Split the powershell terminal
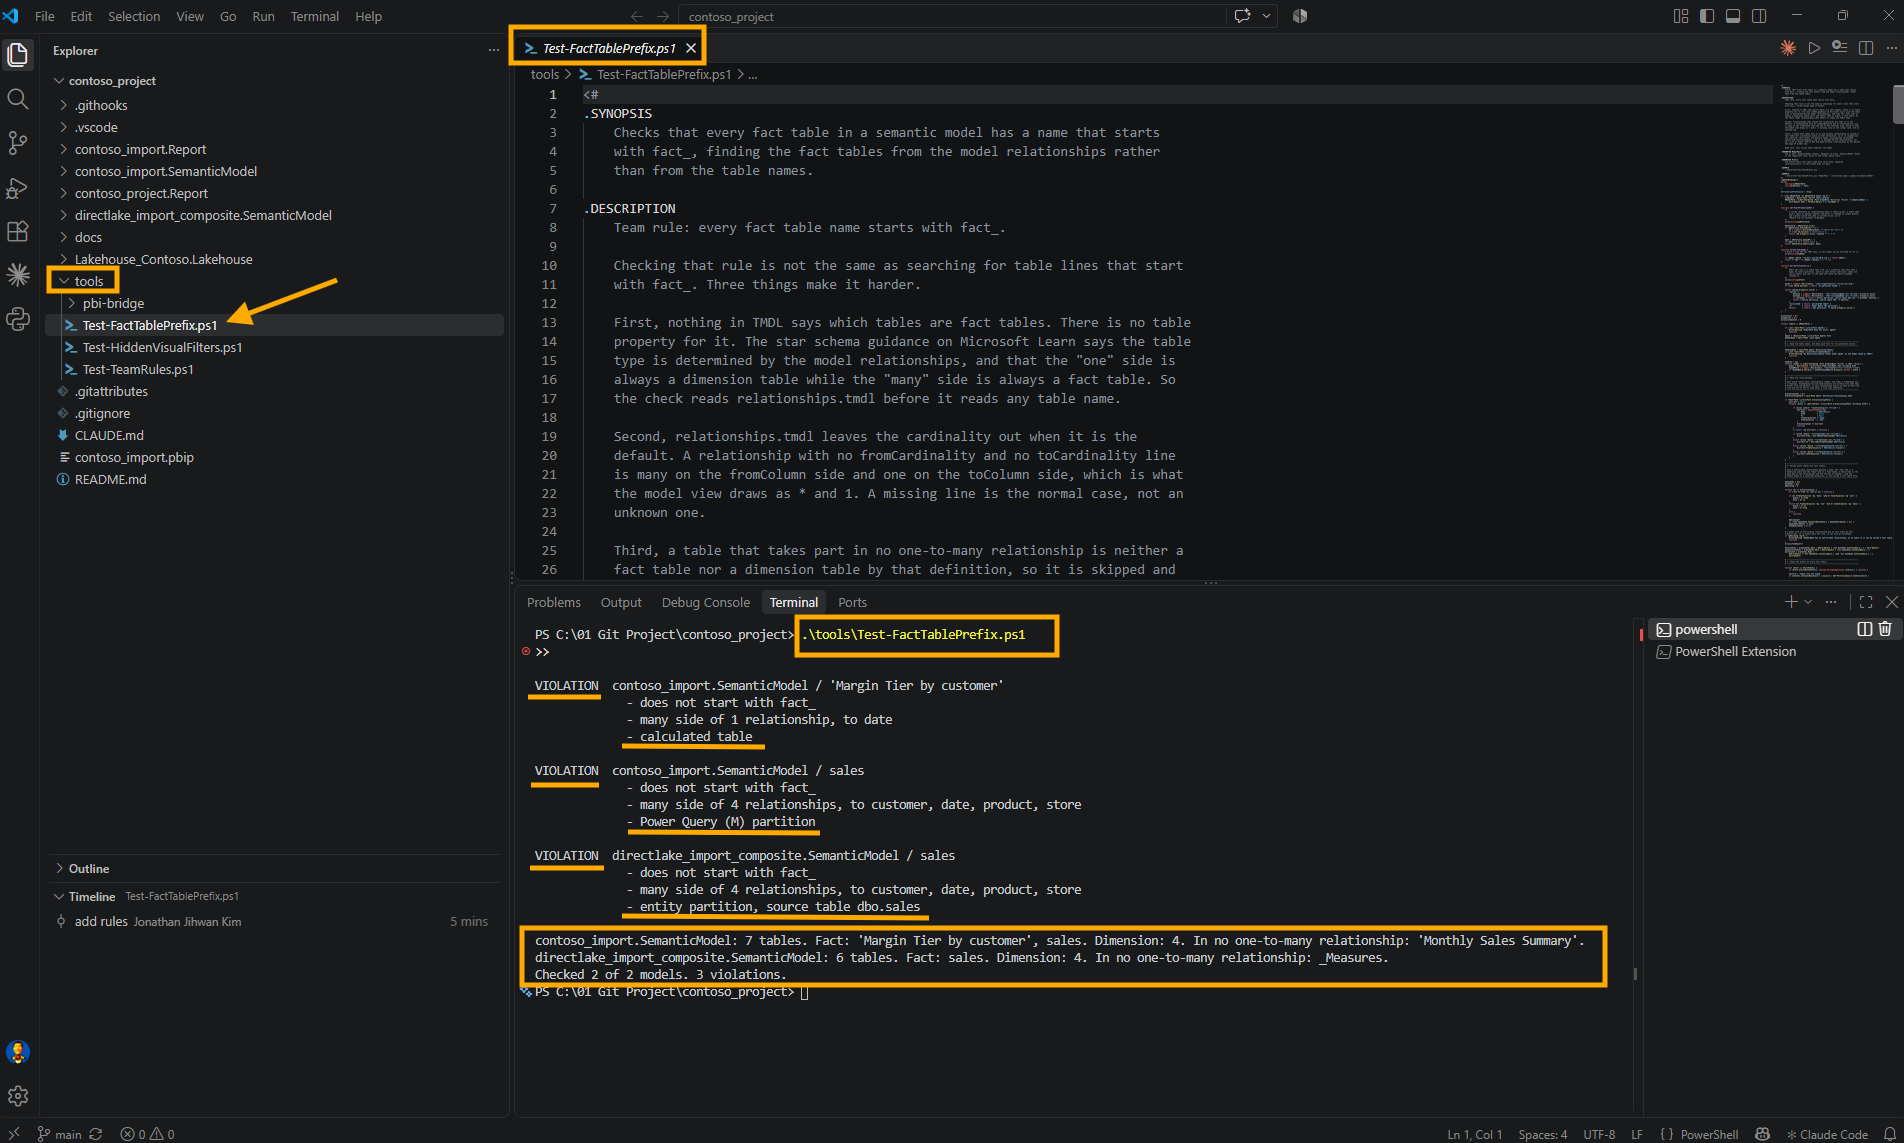 click(x=1864, y=629)
